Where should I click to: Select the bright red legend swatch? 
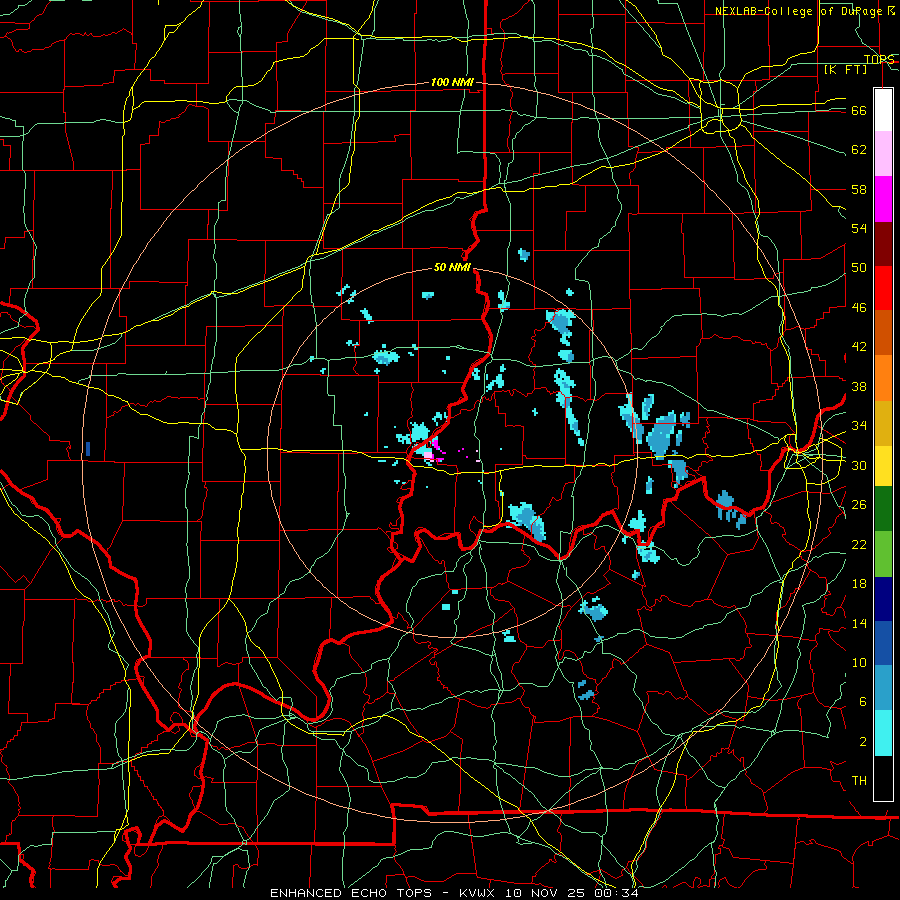click(x=883, y=288)
